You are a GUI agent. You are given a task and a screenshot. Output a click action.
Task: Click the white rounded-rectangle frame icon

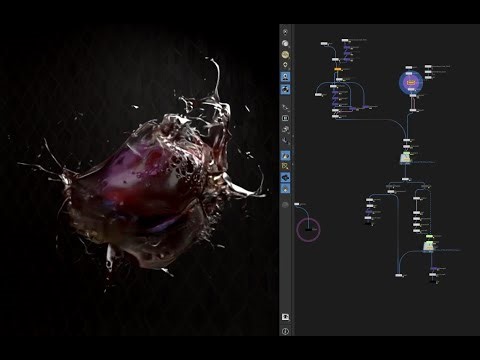(285, 118)
